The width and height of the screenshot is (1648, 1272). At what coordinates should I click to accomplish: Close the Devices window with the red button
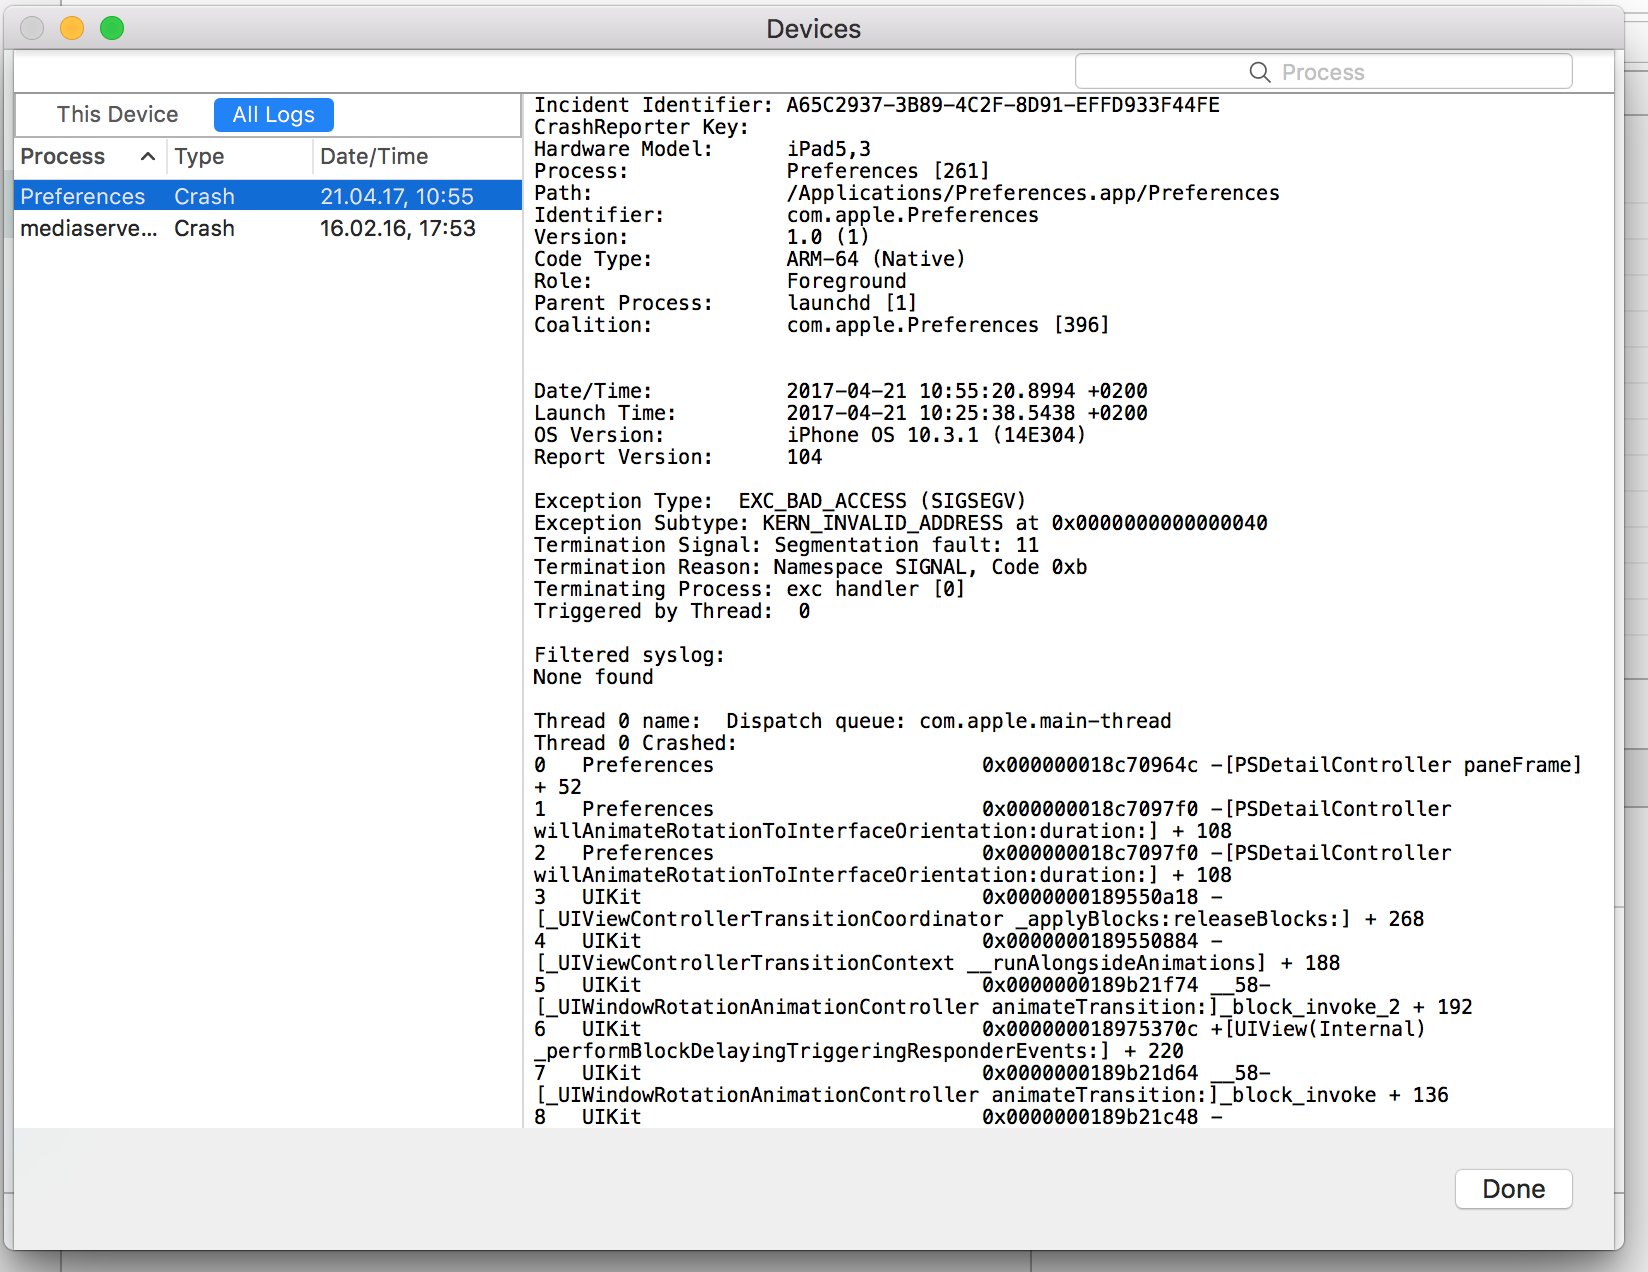tap(32, 28)
